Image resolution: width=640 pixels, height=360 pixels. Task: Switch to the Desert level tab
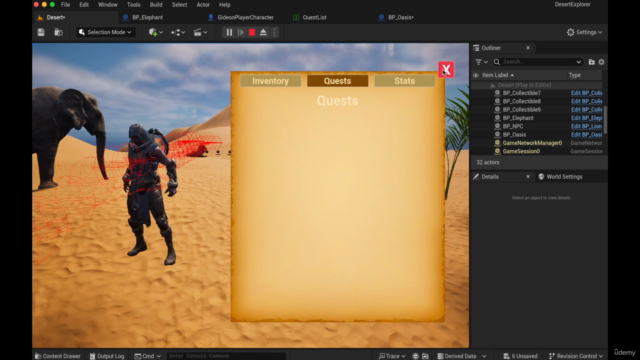pyautogui.click(x=56, y=18)
